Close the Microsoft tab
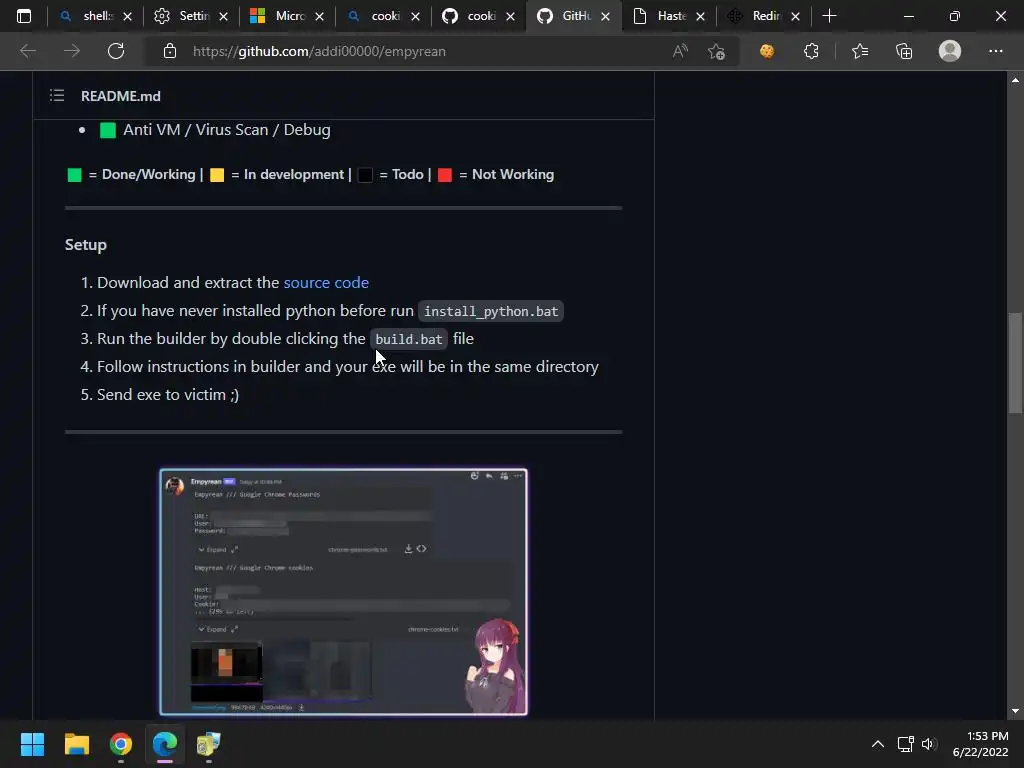1024x768 pixels. click(x=319, y=16)
